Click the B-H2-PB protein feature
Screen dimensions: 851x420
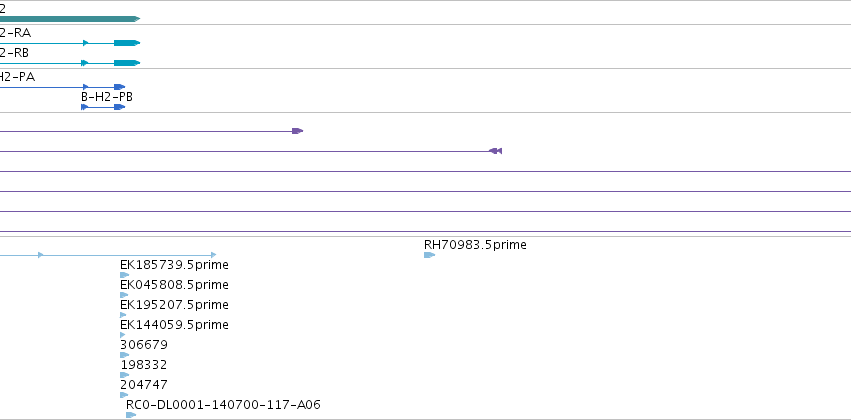coord(103,107)
